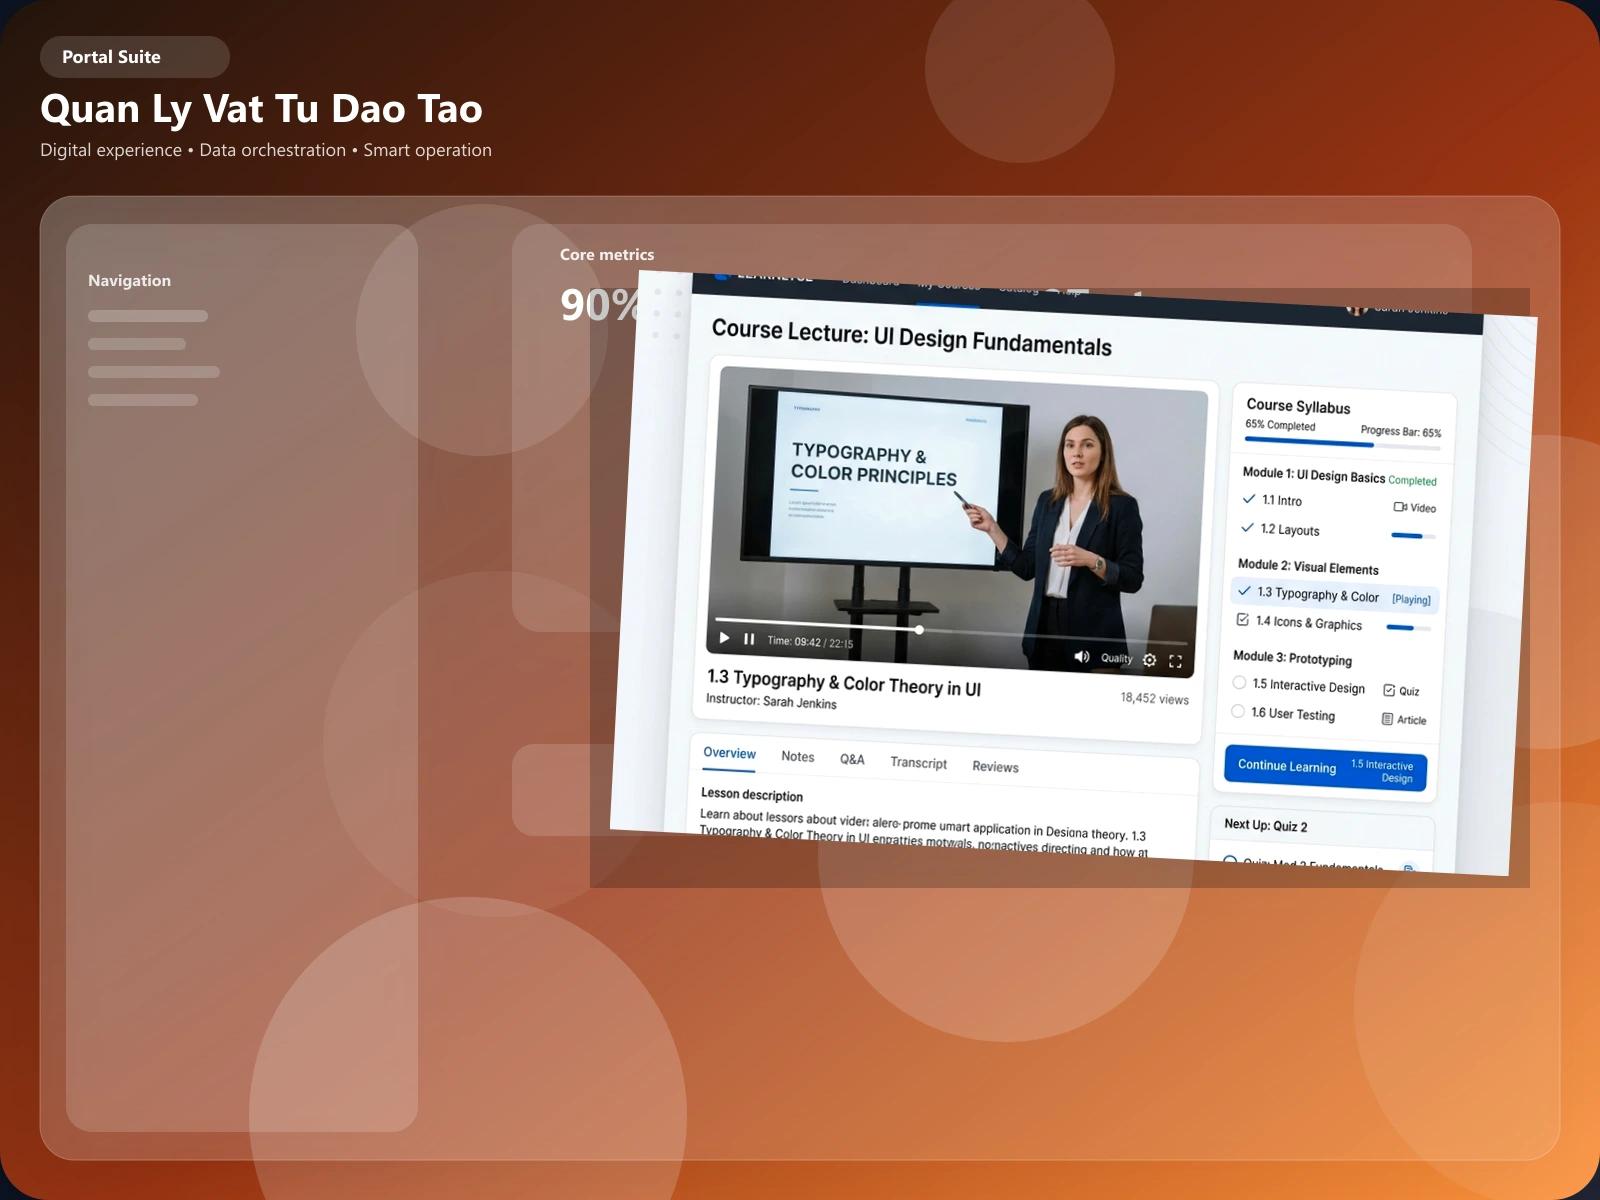Click the '[Playing]' status label
The image size is (1600, 1200).
pos(1411,599)
